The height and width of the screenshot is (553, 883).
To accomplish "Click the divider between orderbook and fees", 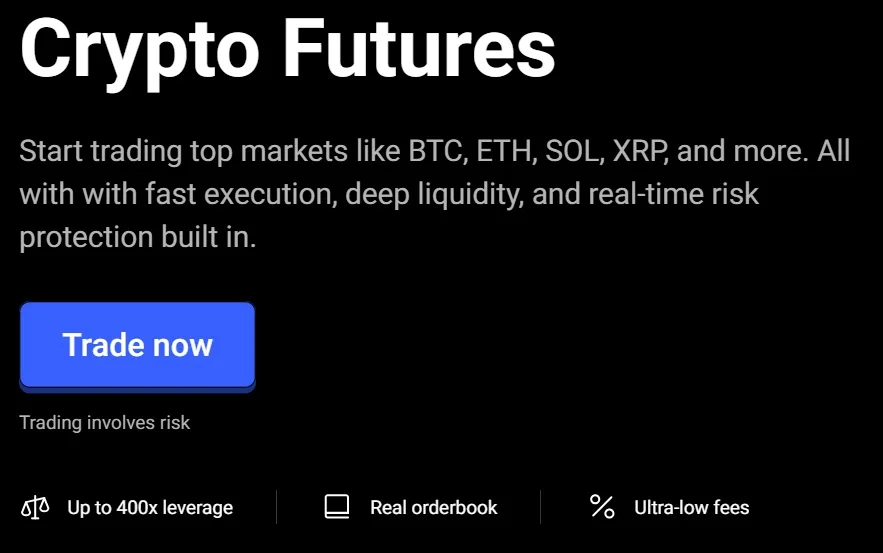I will pos(541,507).
